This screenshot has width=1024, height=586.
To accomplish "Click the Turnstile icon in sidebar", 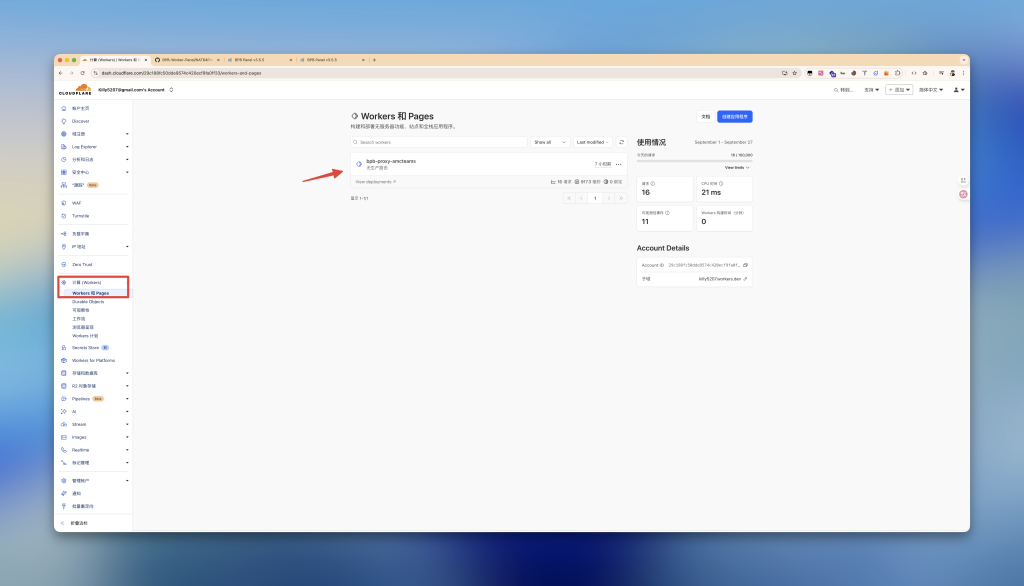I will point(64,216).
